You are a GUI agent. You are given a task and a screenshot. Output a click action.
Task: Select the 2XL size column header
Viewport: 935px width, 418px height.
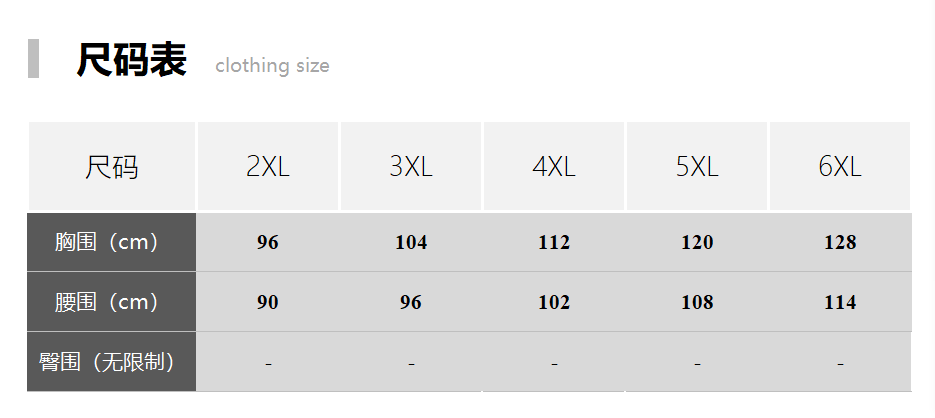268,167
